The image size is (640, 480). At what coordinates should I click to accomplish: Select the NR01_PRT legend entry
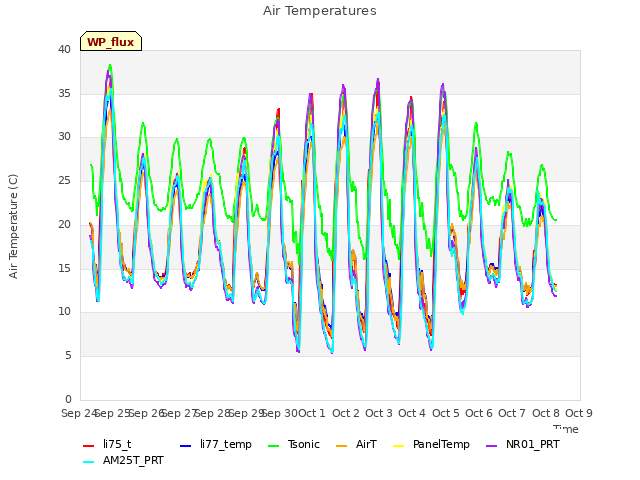point(523,444)
